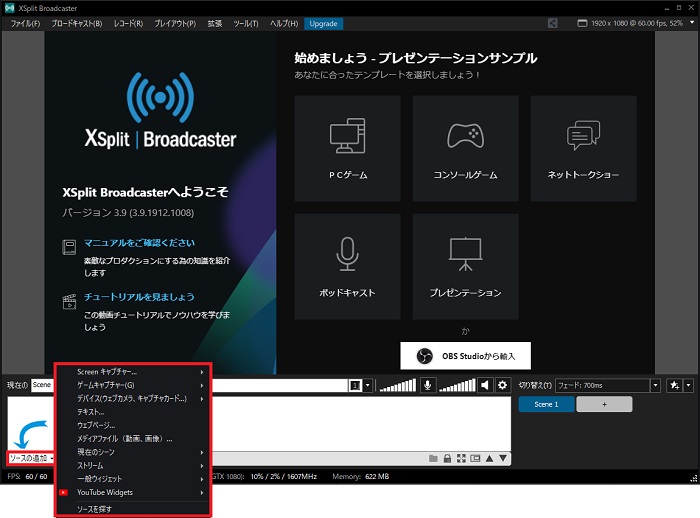This screenshot has width=700, height=518.
Task: Expand the 一般ウィジェット submenu
Action: [133, 479]
